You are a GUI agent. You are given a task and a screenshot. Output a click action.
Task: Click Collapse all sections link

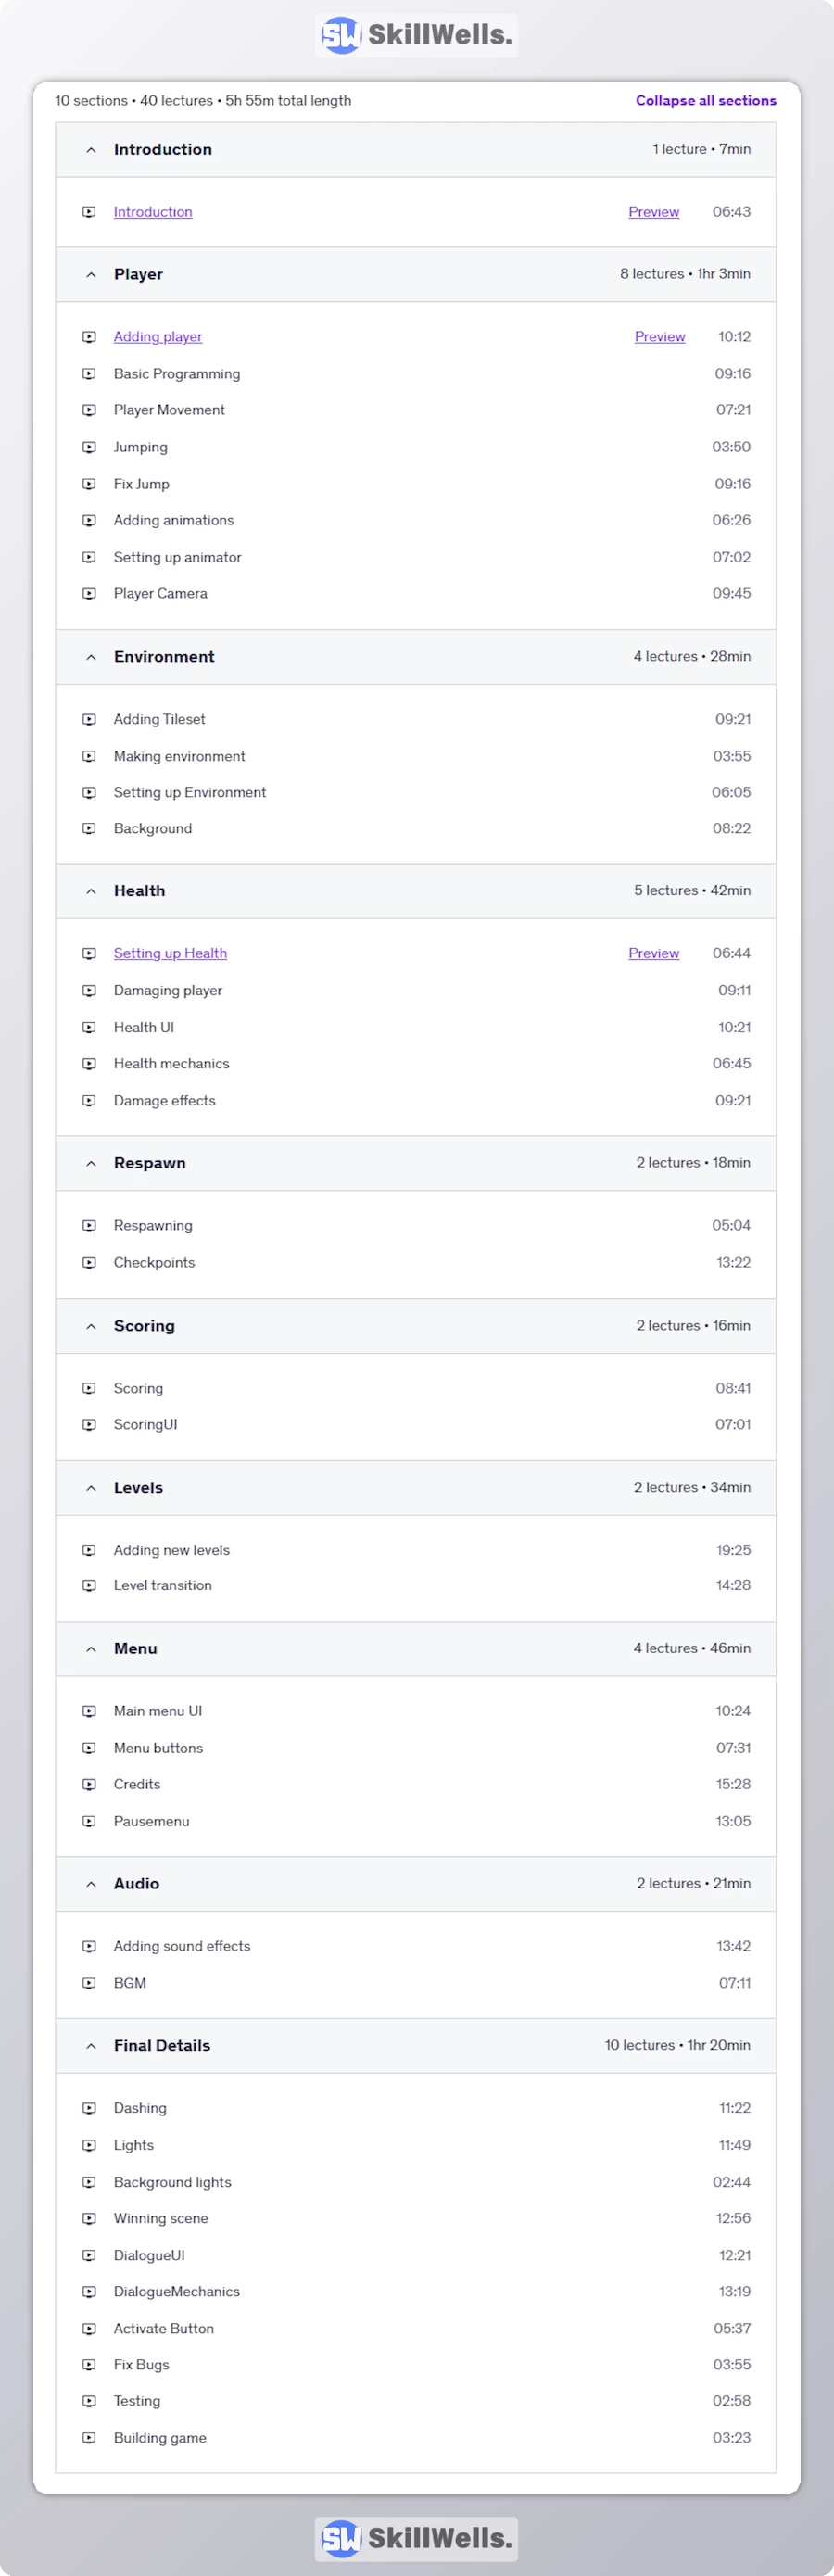tap(705, 101)
